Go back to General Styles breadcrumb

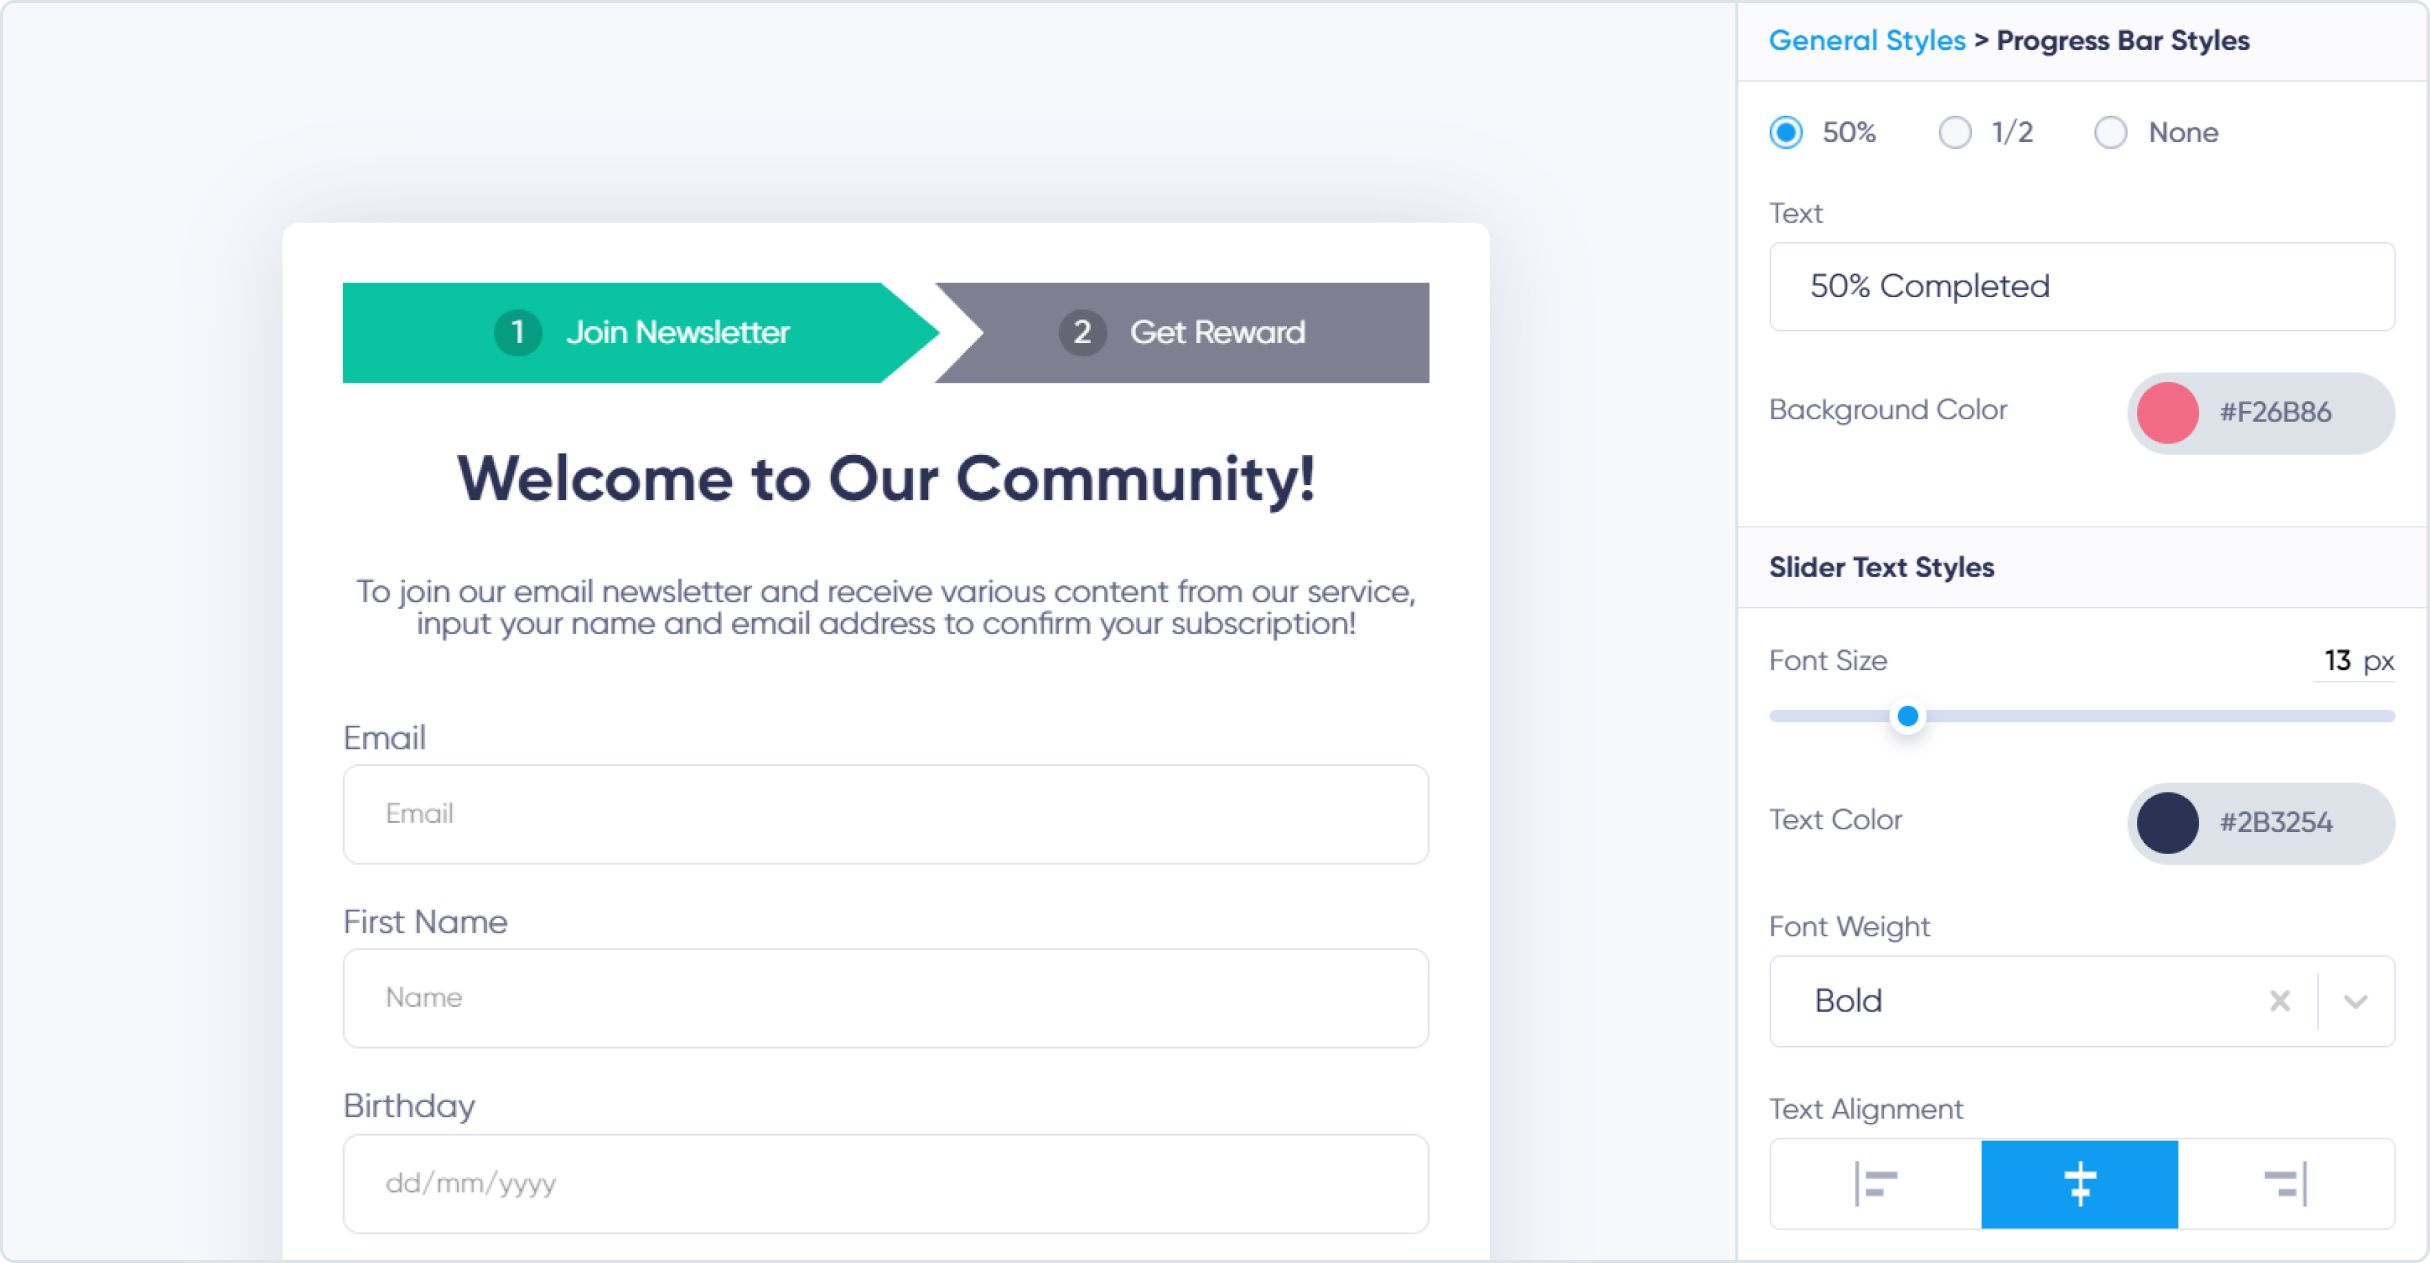(1867, 40)
